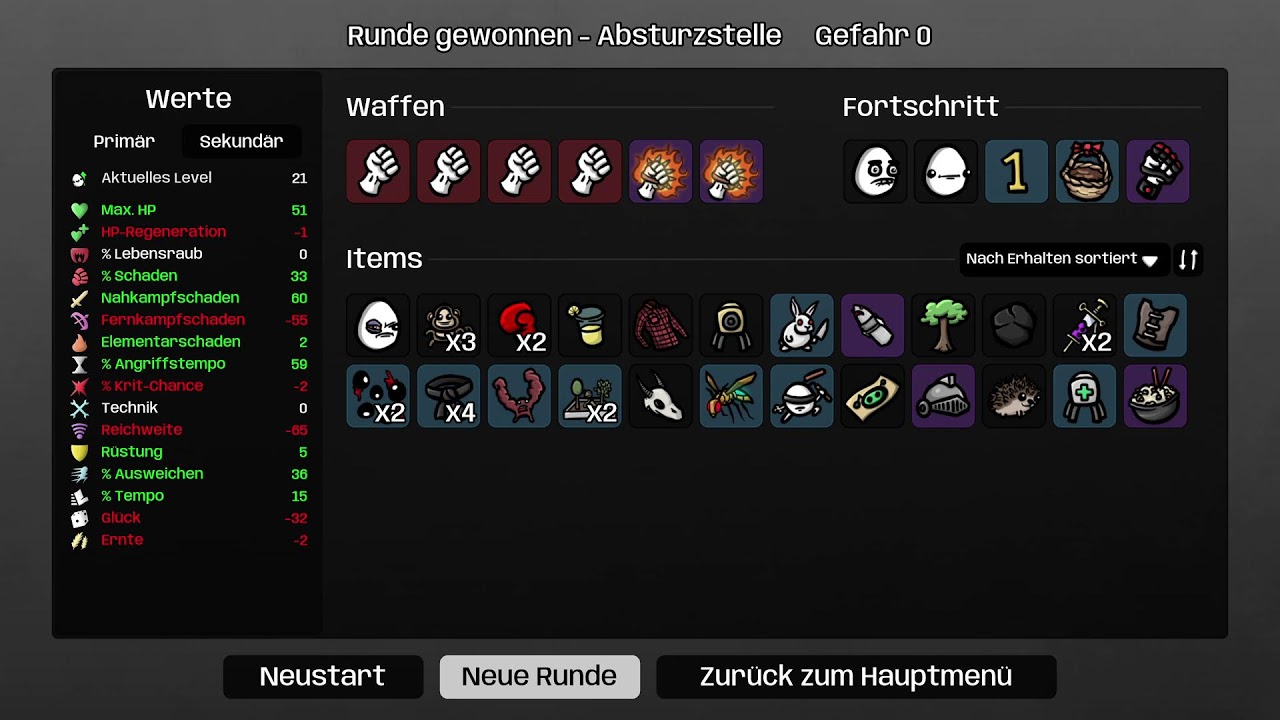Image resolution: width=1280 pixels, height=720 pixels.
Task: Start a Neue Runde
Action: [539, 676]
